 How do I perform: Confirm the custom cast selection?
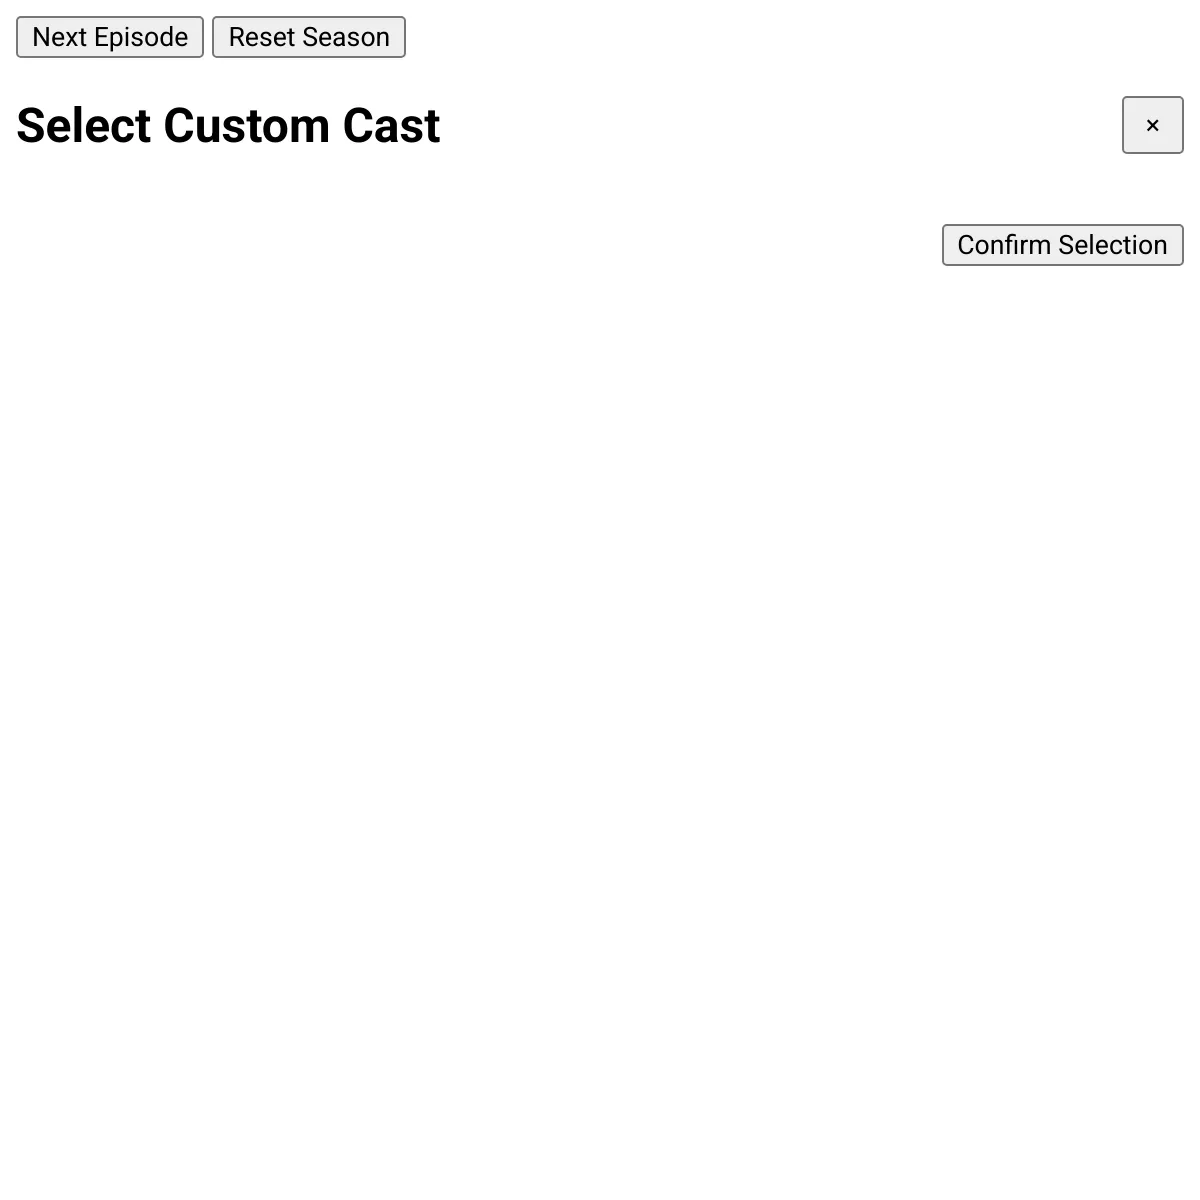(1062, 245)
